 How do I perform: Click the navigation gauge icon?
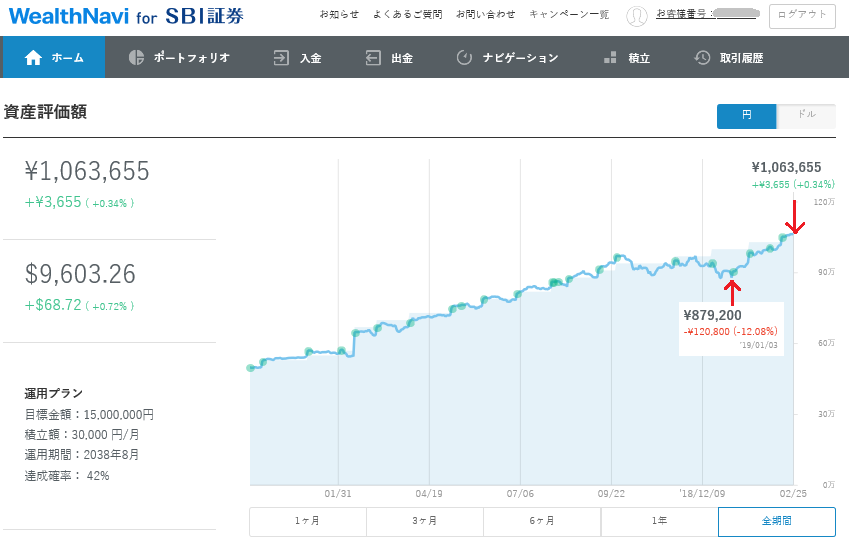[x=464, y=58]
